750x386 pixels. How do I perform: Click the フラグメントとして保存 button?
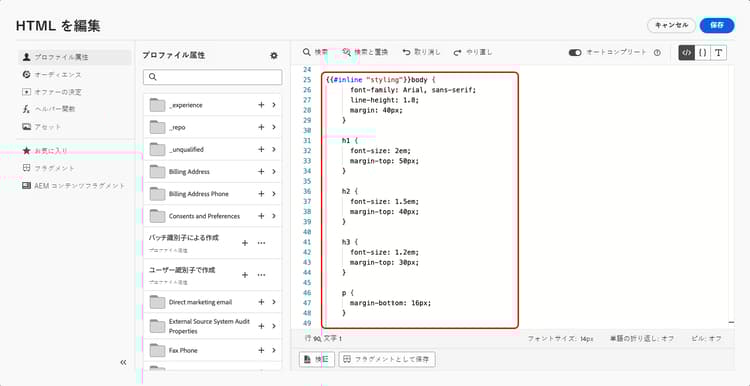pyautogui.click(x=387, y=359)
